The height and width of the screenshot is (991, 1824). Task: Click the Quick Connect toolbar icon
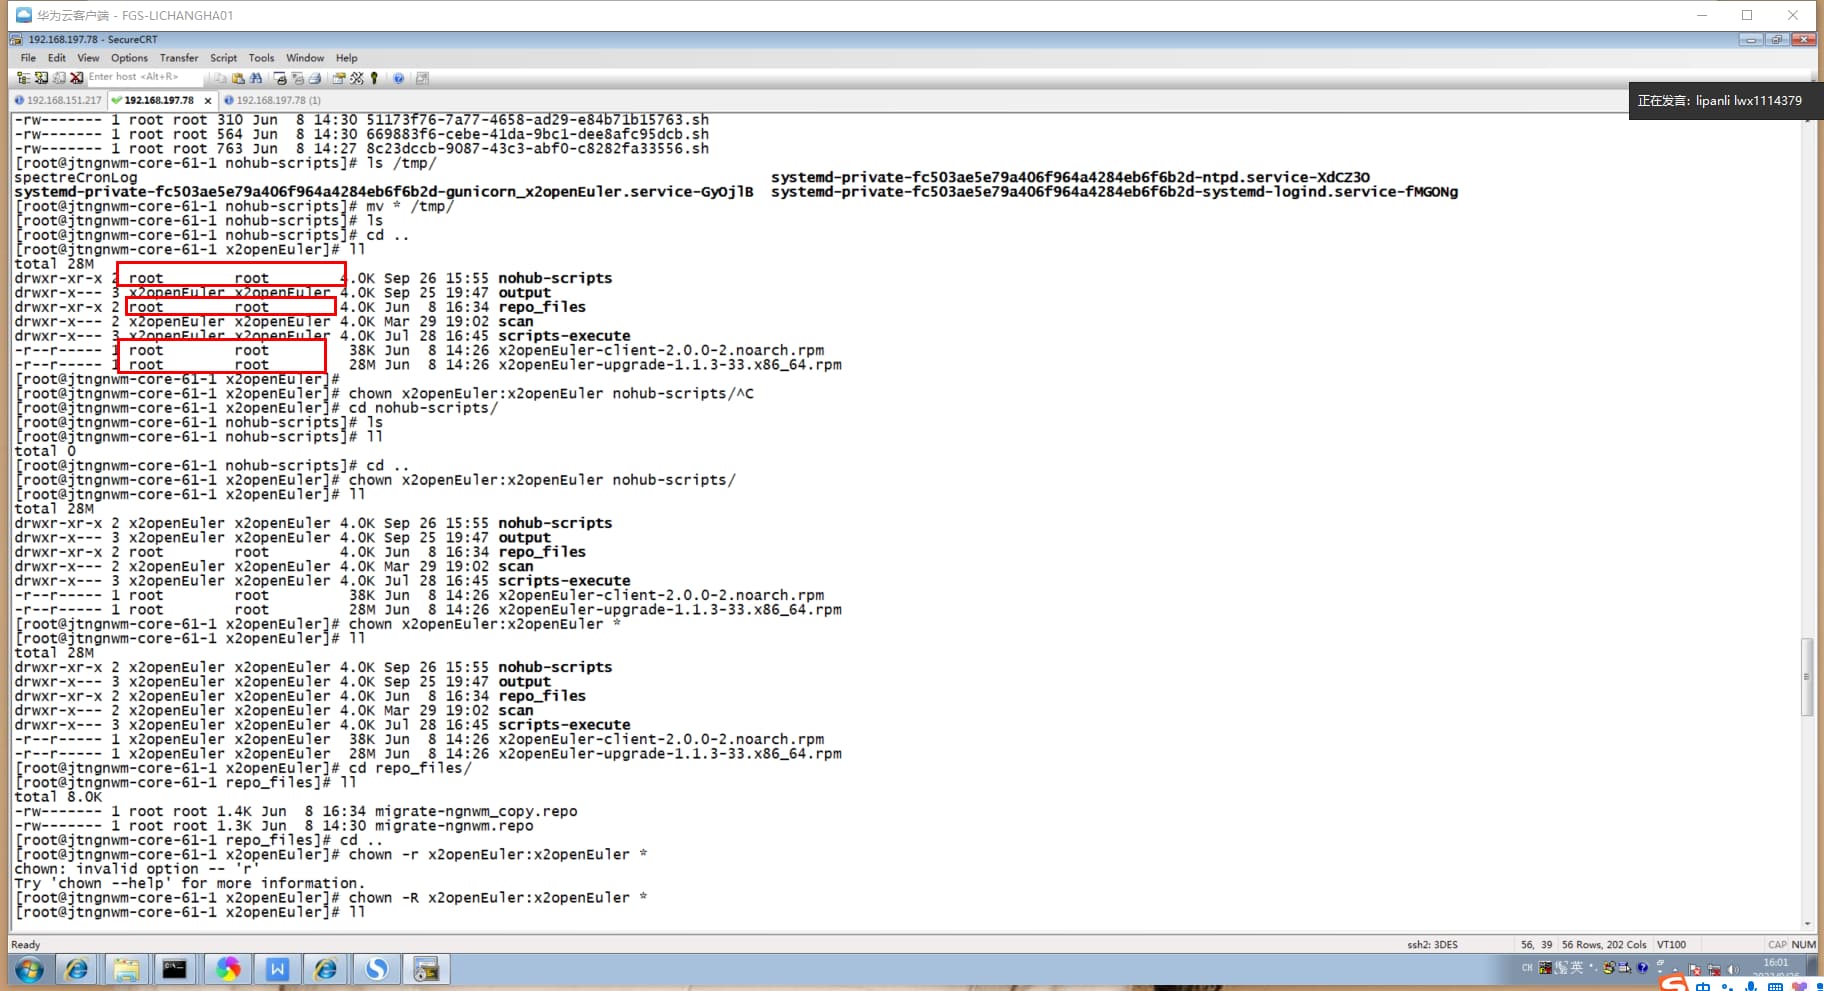(41, 78)
